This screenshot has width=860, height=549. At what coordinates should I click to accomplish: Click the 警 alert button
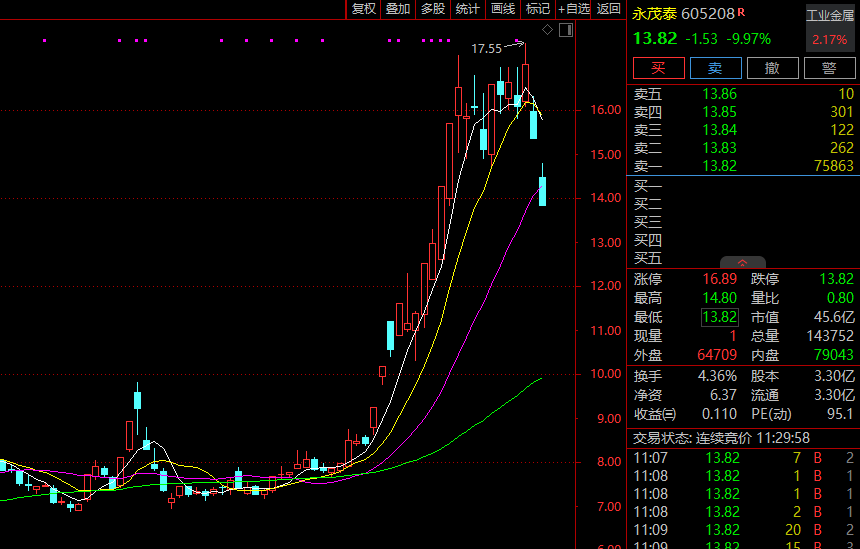pyautogui.click(x=829, y=68)
